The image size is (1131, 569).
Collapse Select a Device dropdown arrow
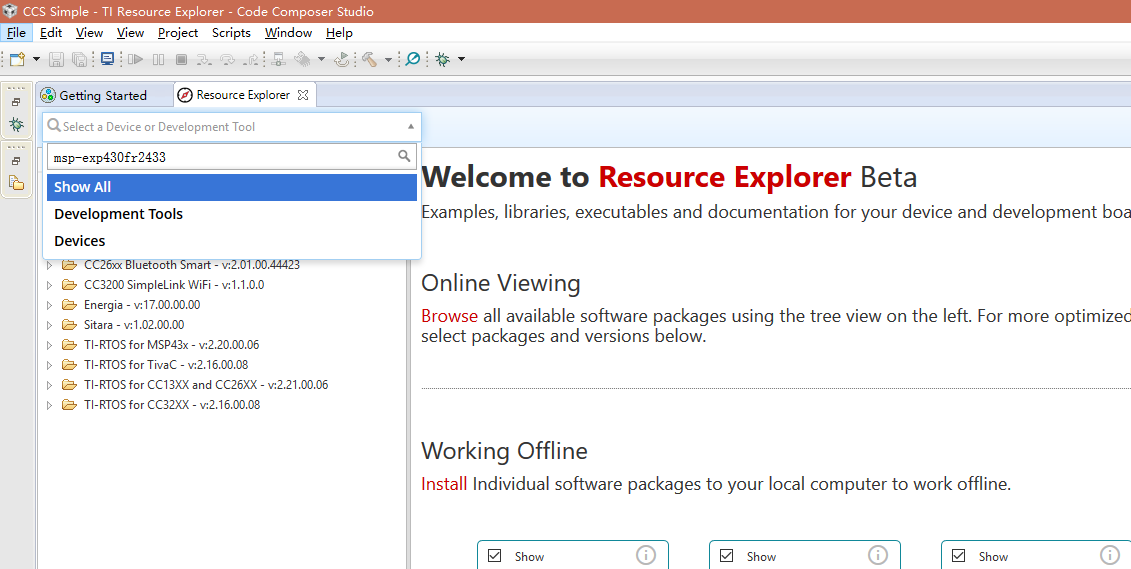[x=410, y=126]
